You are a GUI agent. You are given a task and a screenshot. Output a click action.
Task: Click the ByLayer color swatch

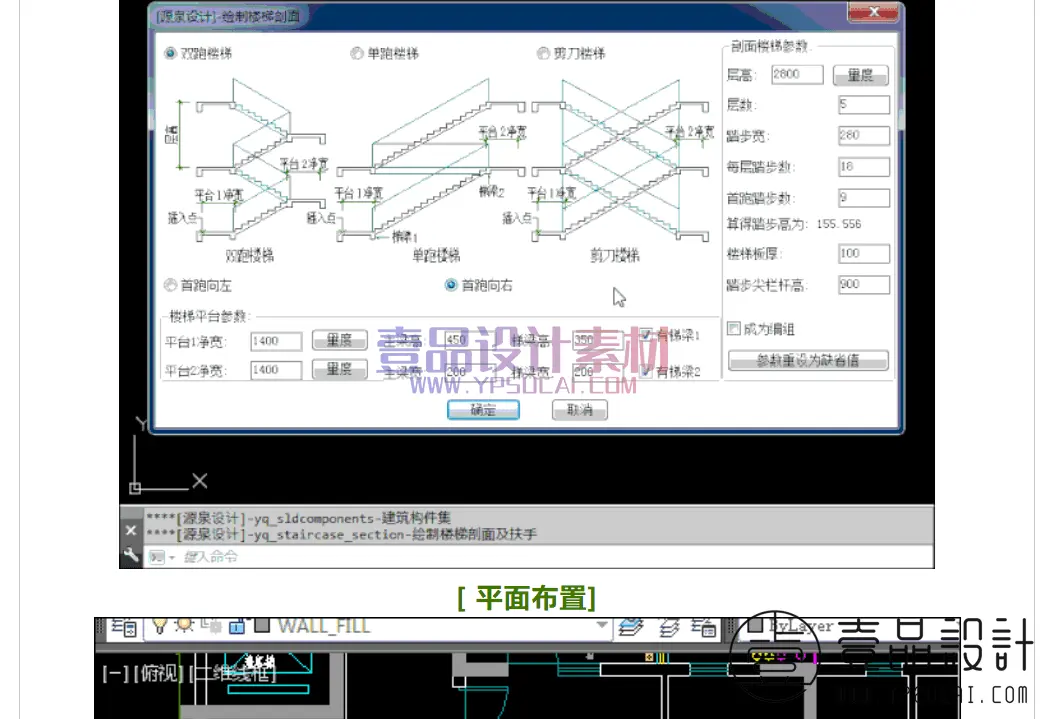pyautogui.click(x=755, y=626)
